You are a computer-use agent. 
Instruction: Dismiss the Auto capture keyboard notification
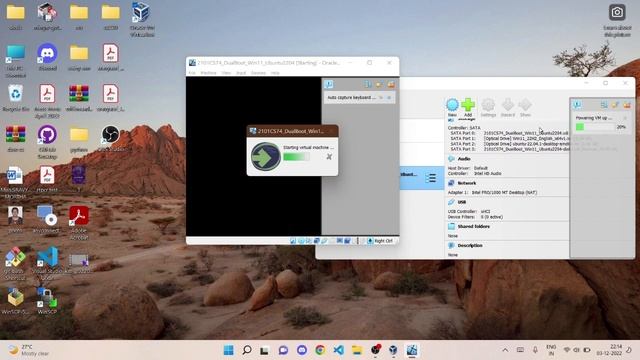(x=389, y=98)
